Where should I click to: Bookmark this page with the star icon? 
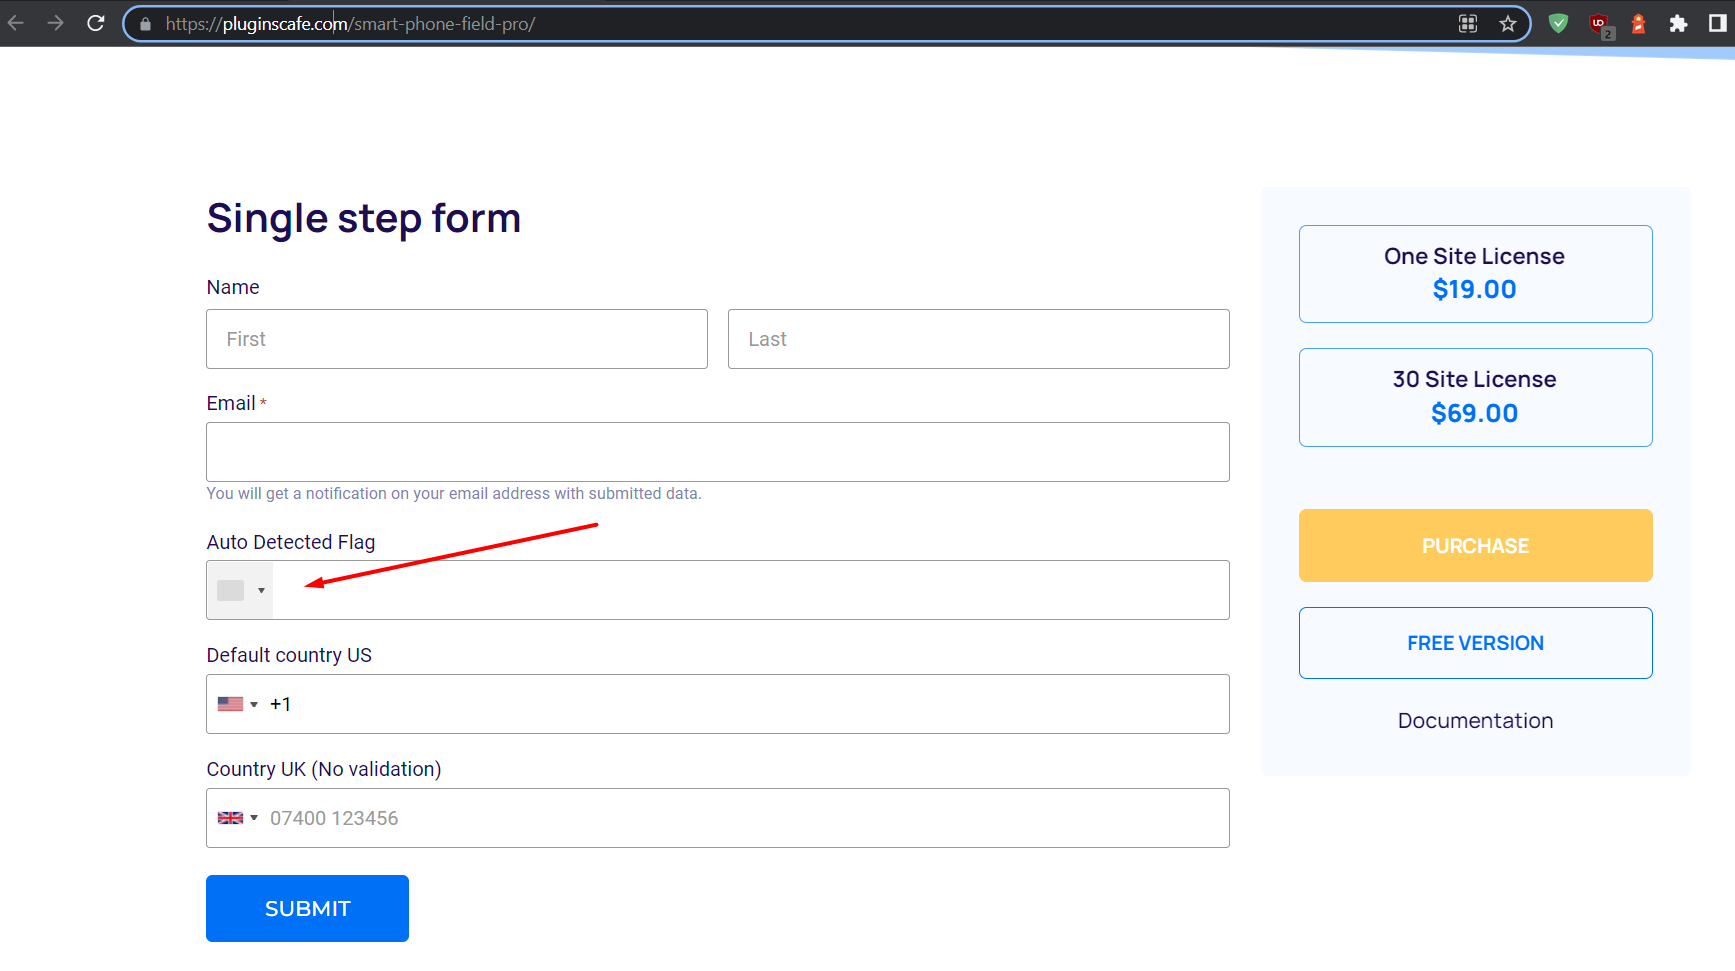pyautogui.click(x=1508, y=24)
